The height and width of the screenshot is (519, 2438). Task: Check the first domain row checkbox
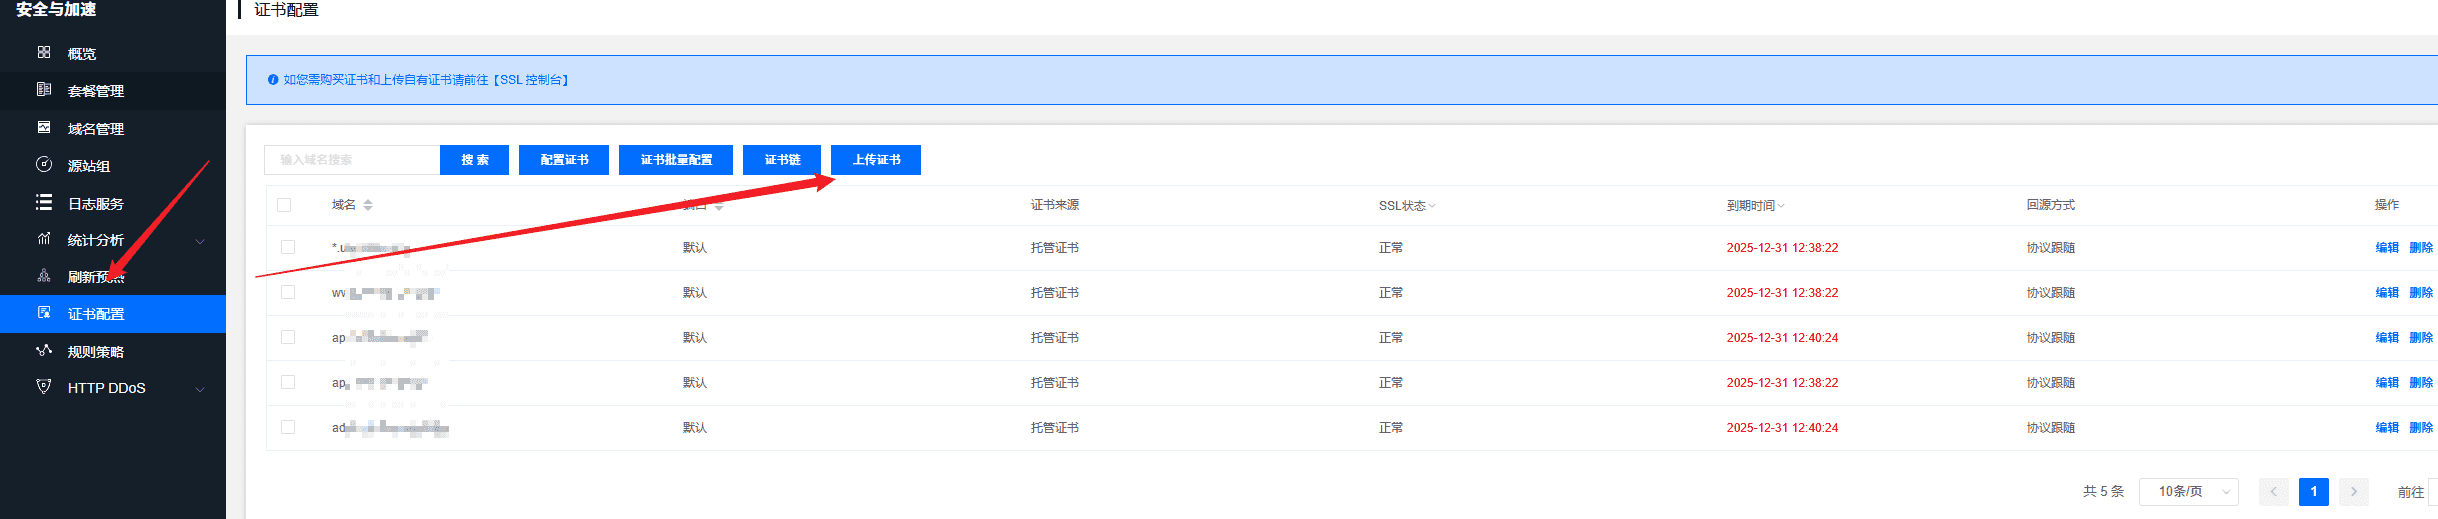[288, 247]
